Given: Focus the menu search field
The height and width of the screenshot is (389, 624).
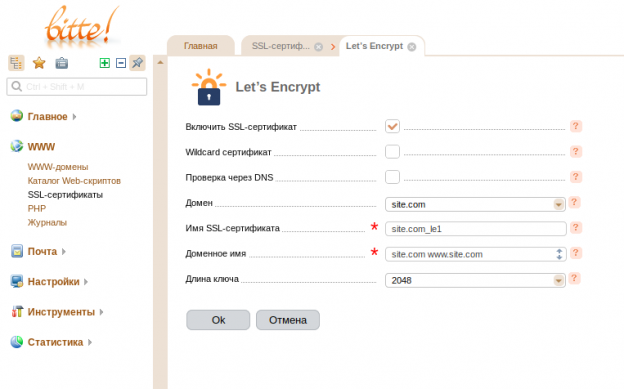Looking at the screenshot, I should pyautogui.click(x=77, y=87).
